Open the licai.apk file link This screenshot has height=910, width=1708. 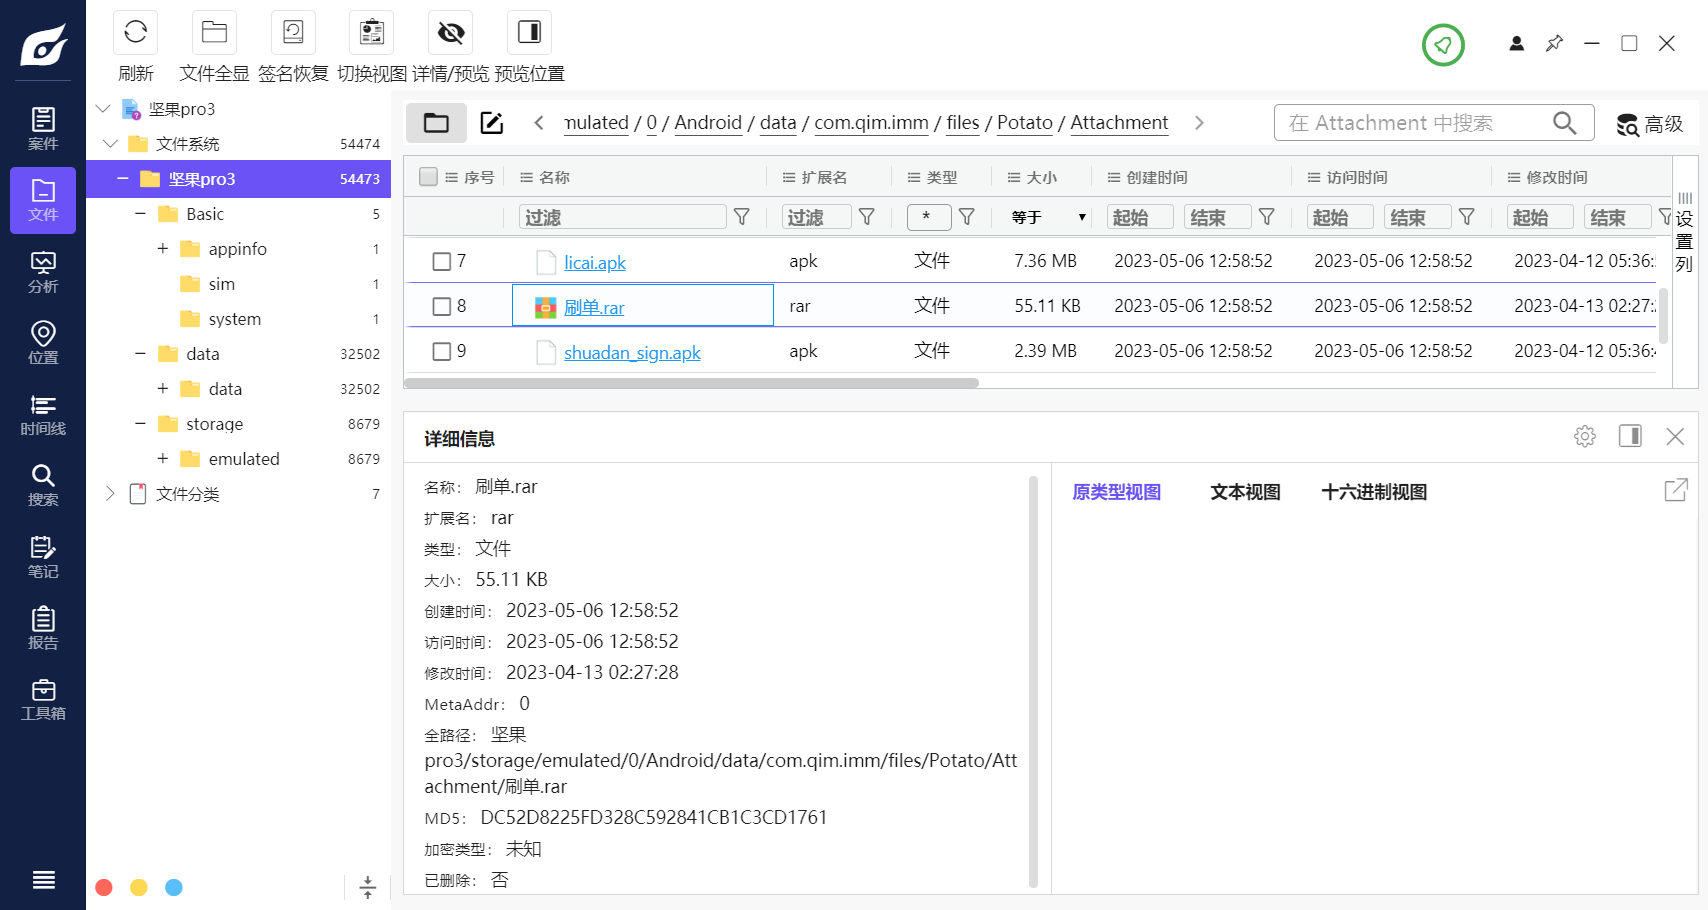[x=595, y=262]
